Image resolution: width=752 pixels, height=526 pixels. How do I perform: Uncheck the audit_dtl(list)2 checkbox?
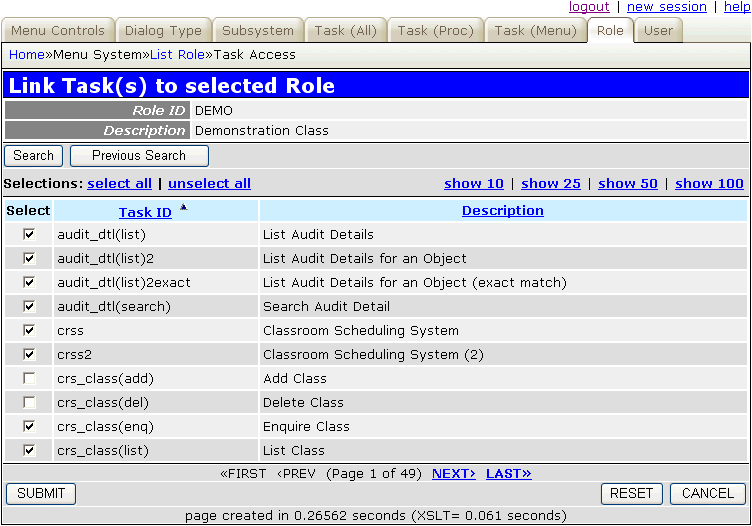[29, 258]
